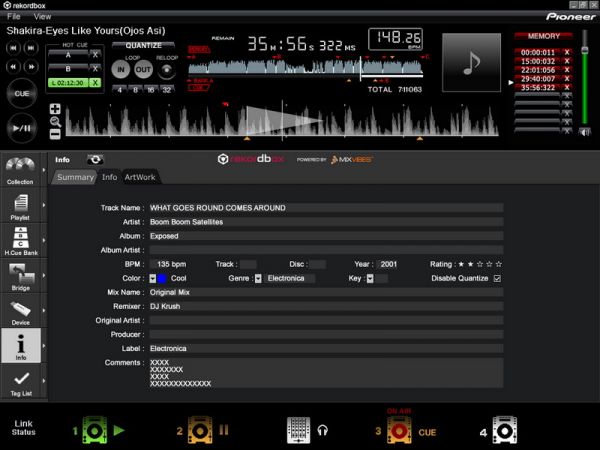This screenshot has height=450, width=600.
Task: Expand the Device arrow
Action: (x=44, y=311)
